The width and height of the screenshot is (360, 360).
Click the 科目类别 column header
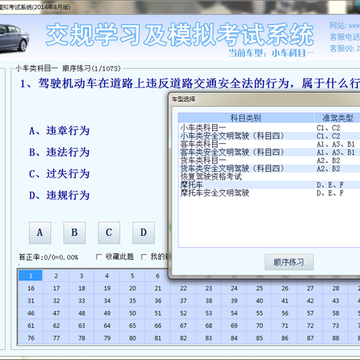[246, 118]
